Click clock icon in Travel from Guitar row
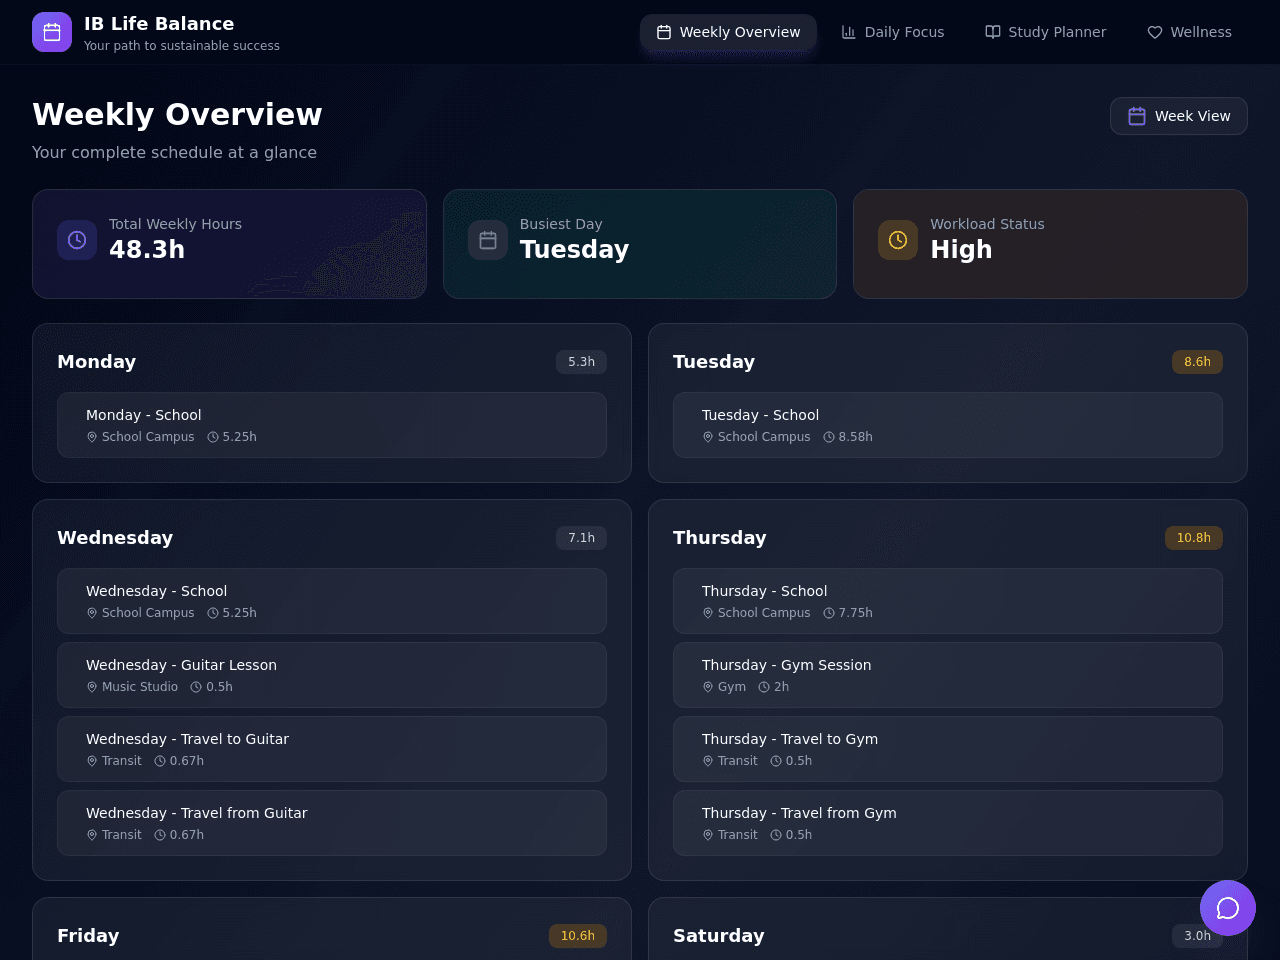Image resolution: width=1280 pixels, height=960 pixels. click(160, 835)
